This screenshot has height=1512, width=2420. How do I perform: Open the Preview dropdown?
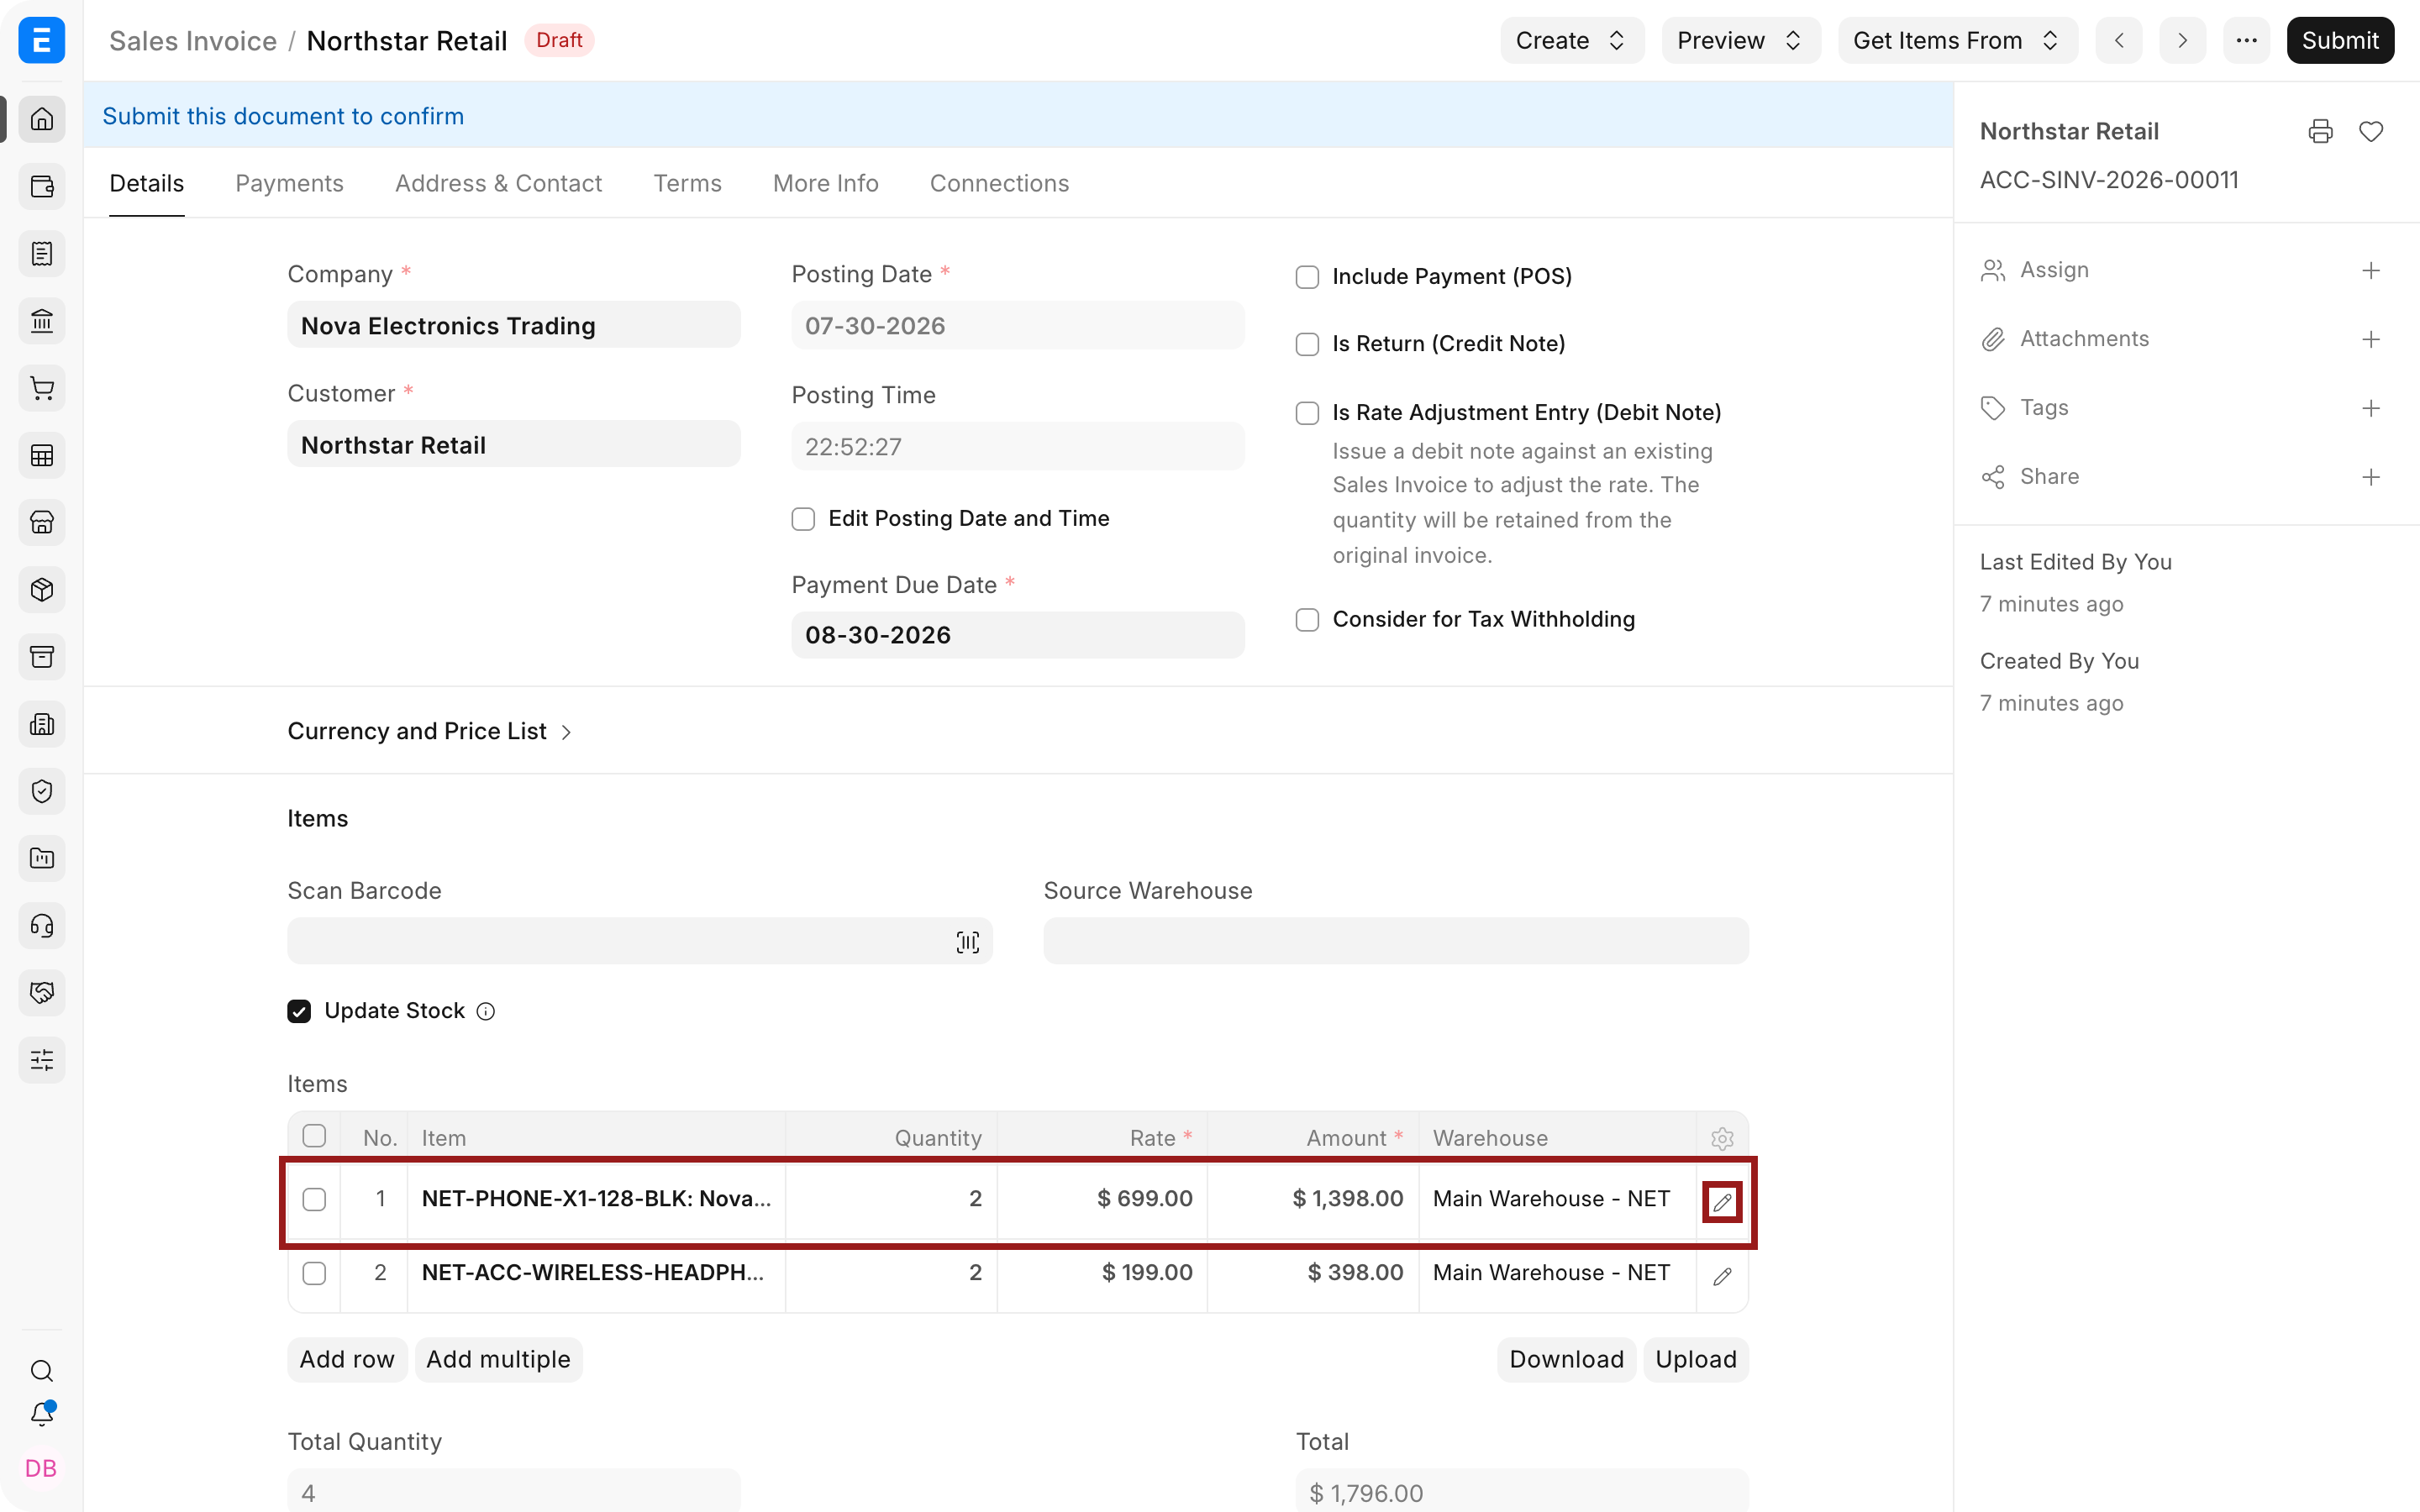[1740, 40]
